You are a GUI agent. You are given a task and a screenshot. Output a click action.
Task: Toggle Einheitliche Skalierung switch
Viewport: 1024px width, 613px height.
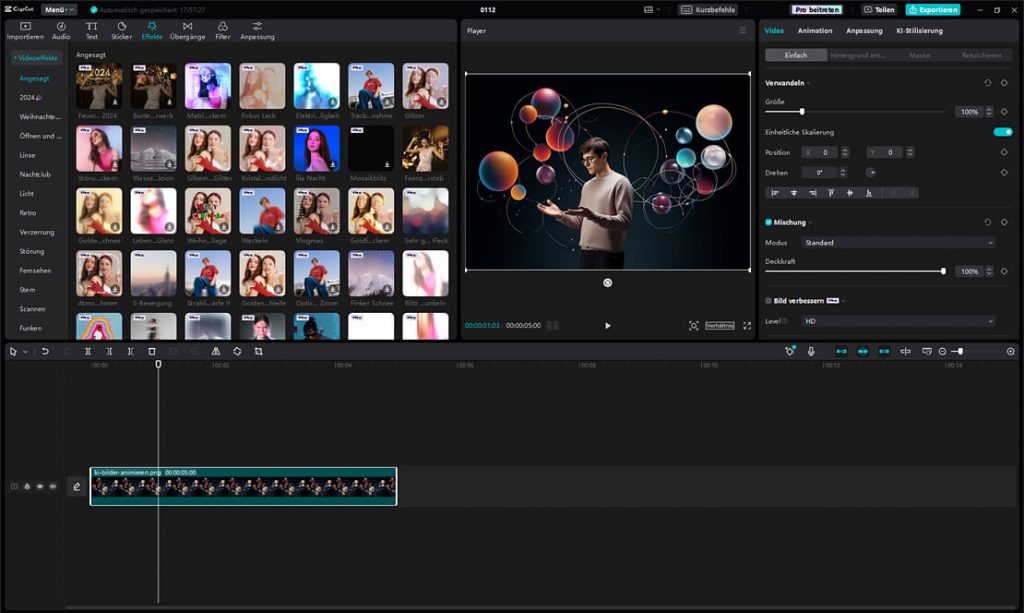(x=1001, y=132)
